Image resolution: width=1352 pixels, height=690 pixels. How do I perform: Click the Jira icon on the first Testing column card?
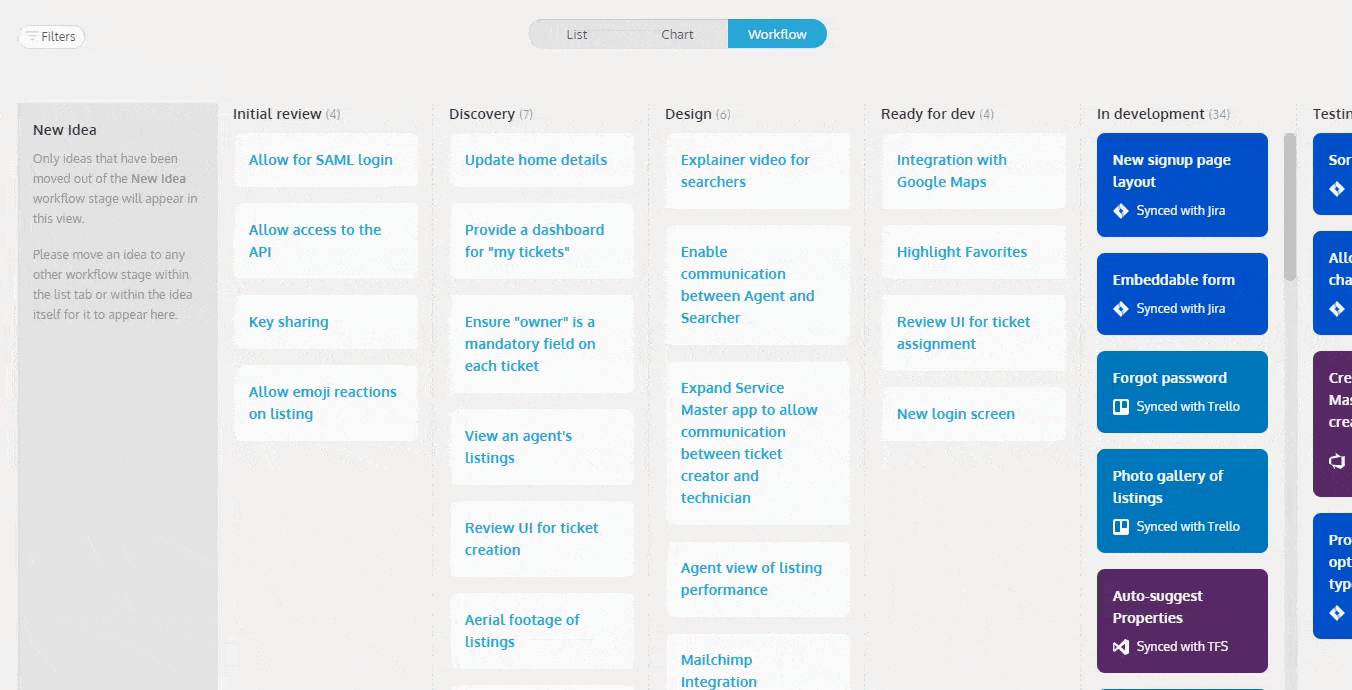[x=1337, y=189]
